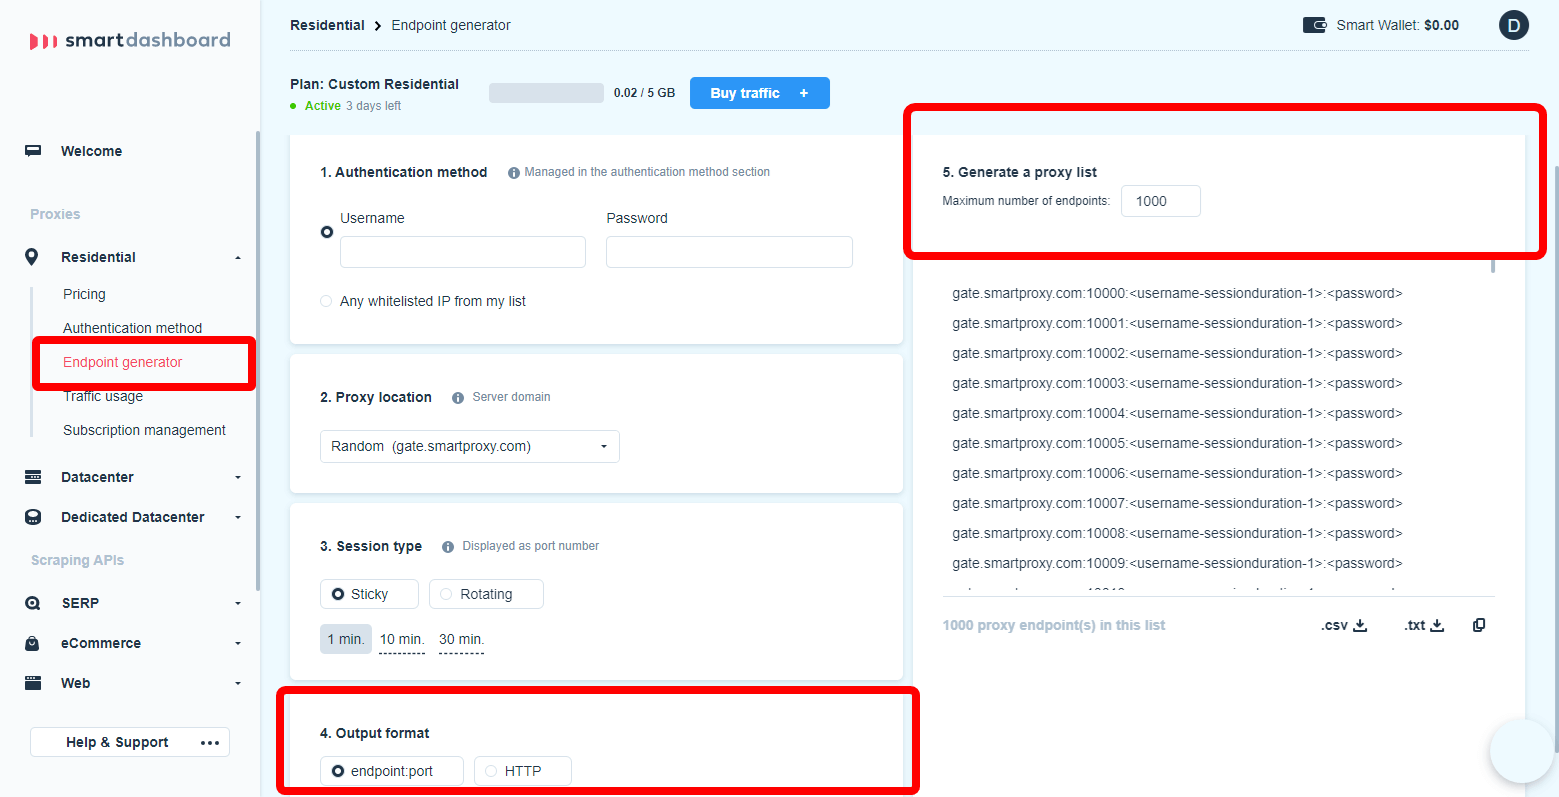Image resolution: width=1559 pixels, height=797 pixels.
Task: Click the Web browser icon
Action: (33, 683)
